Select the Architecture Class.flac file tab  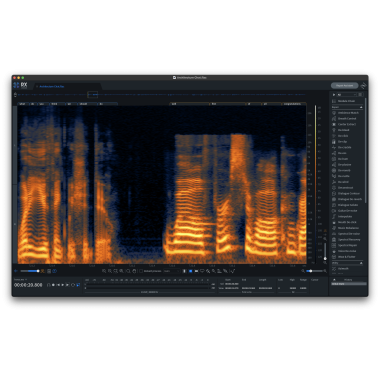point(52,87)
